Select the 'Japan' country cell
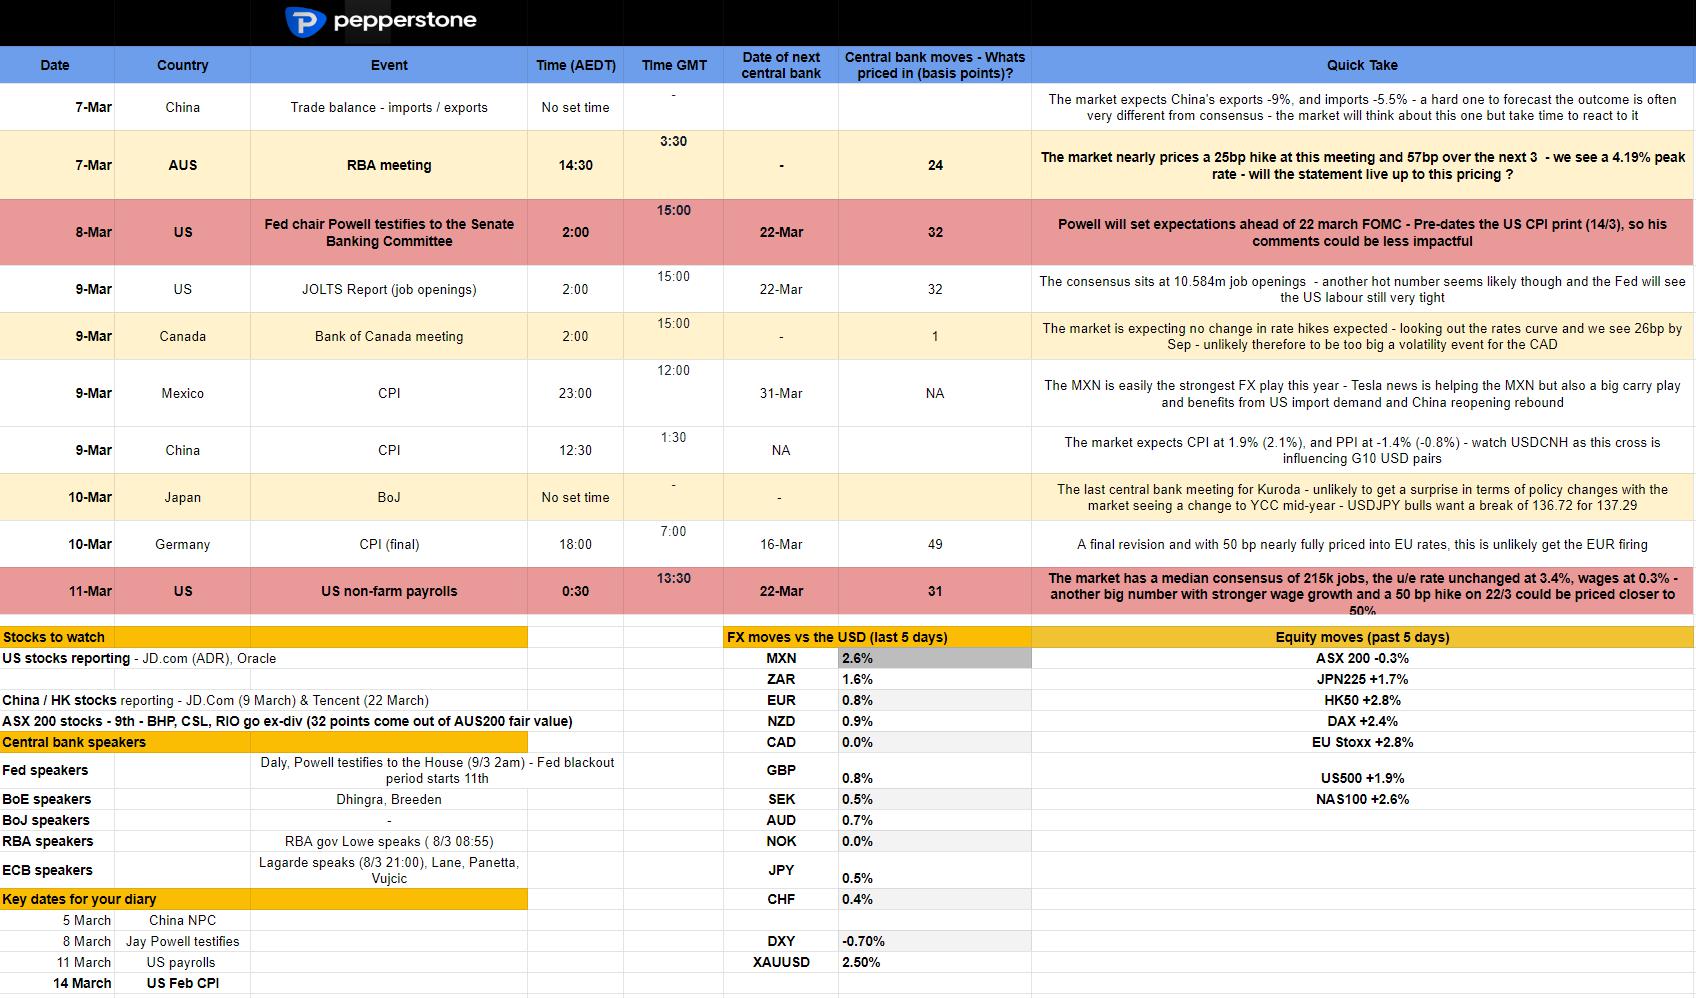1696x998 pixels. click(x=183, y=497)
